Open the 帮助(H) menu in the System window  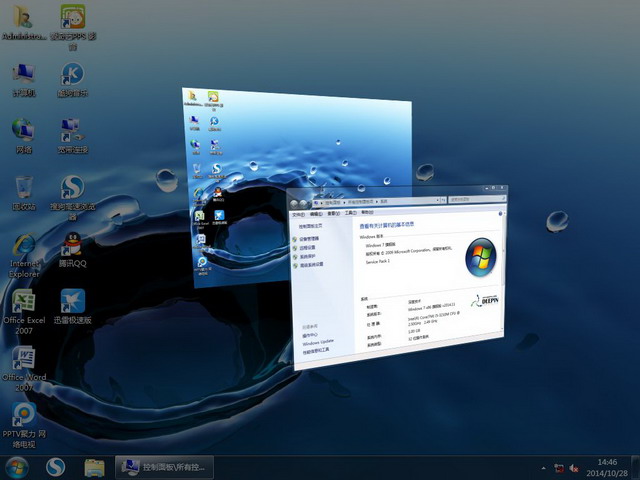point(368,212)
